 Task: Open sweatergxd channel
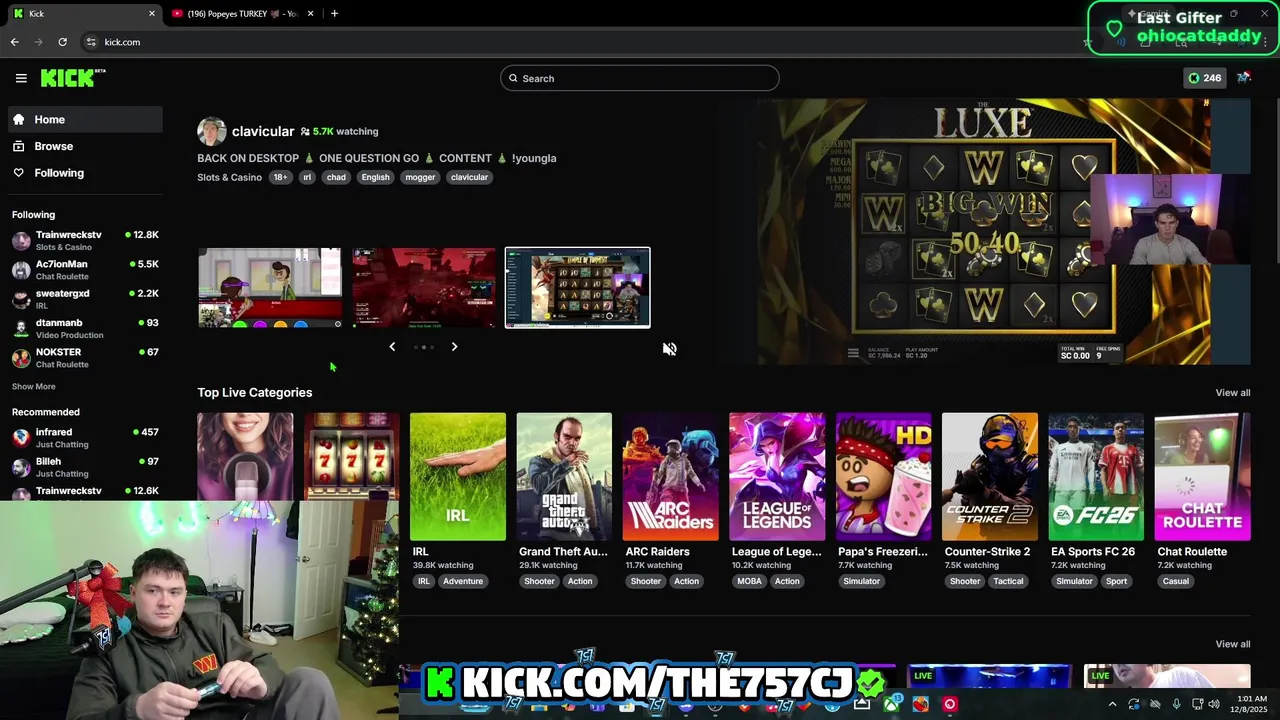[85, 299]
